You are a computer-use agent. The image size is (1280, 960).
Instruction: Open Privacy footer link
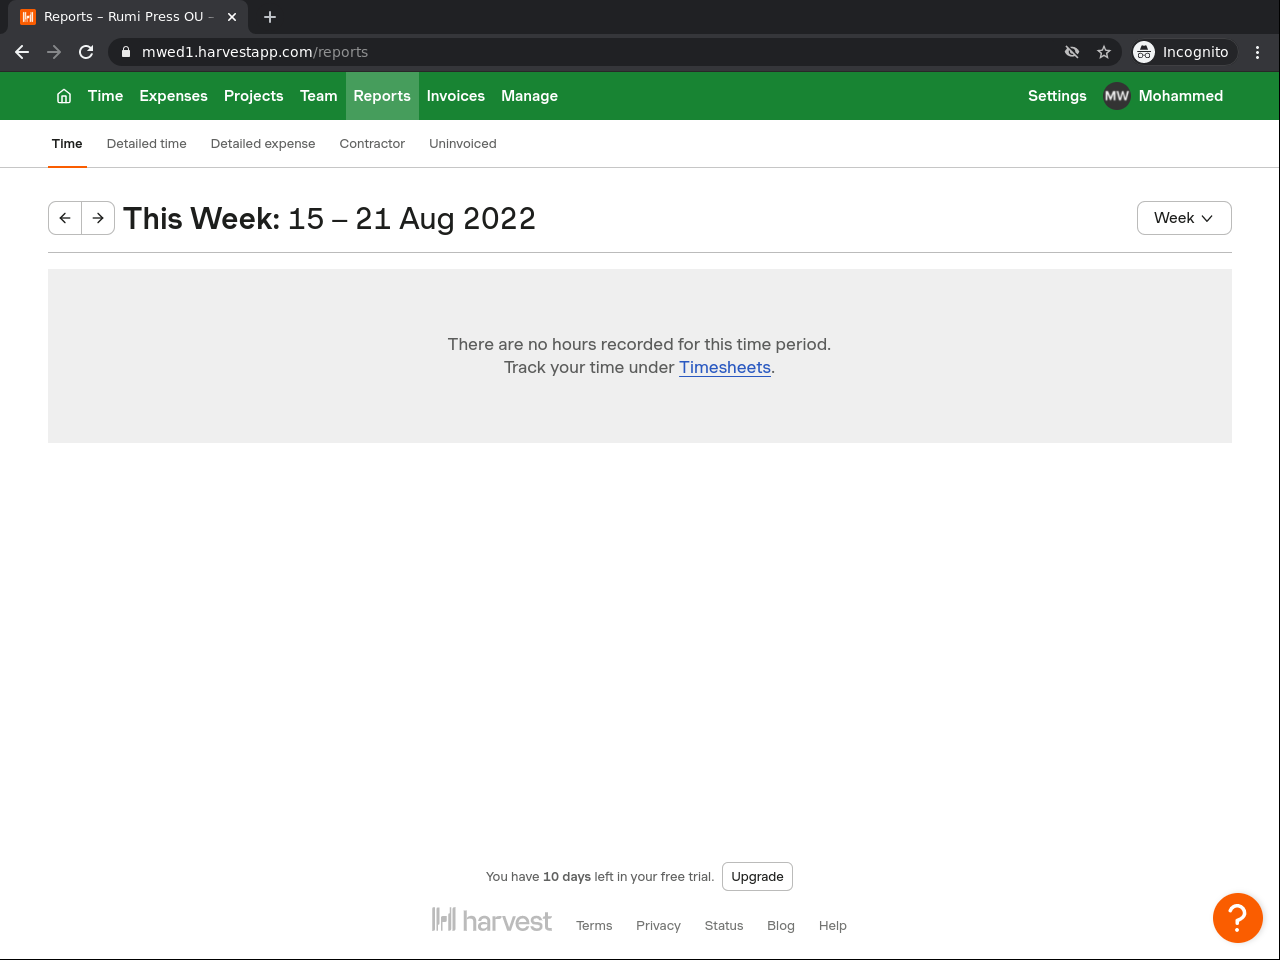(658, 926)
